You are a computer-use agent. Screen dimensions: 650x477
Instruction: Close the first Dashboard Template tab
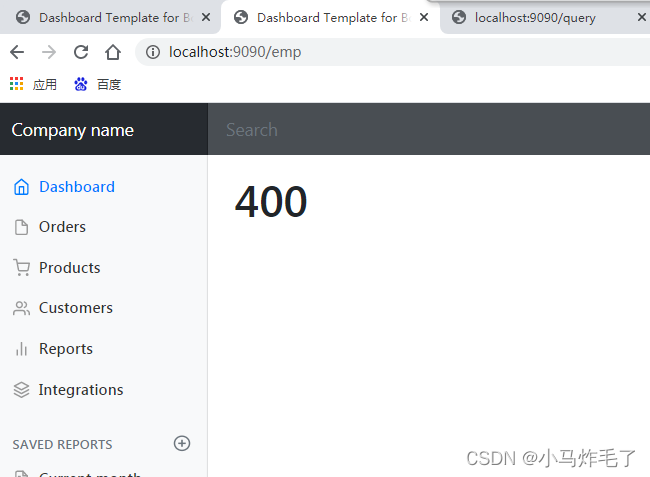(x=206, y=17)
